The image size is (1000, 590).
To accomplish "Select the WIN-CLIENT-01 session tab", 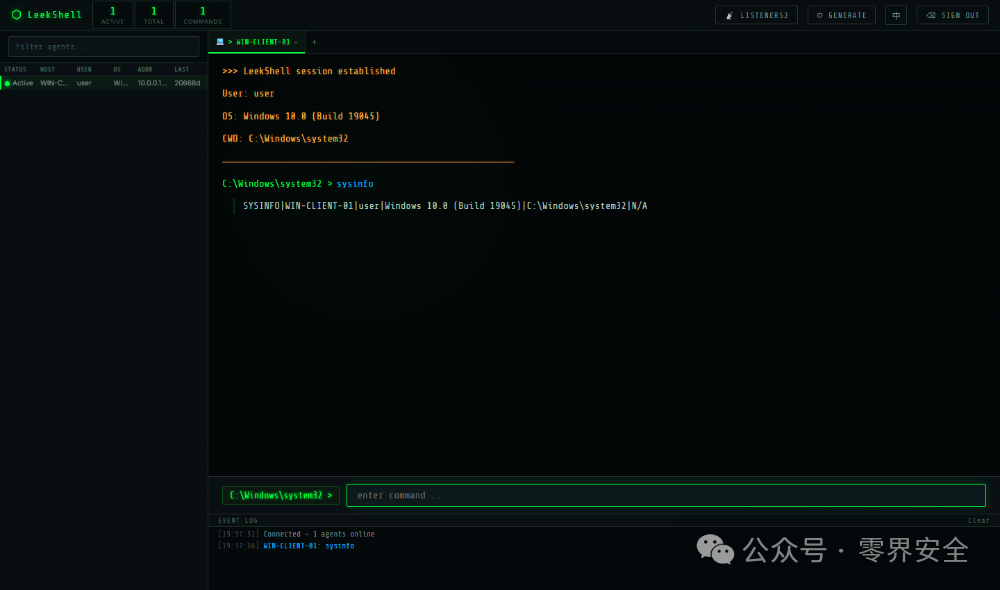I will [x=257, y=42].
